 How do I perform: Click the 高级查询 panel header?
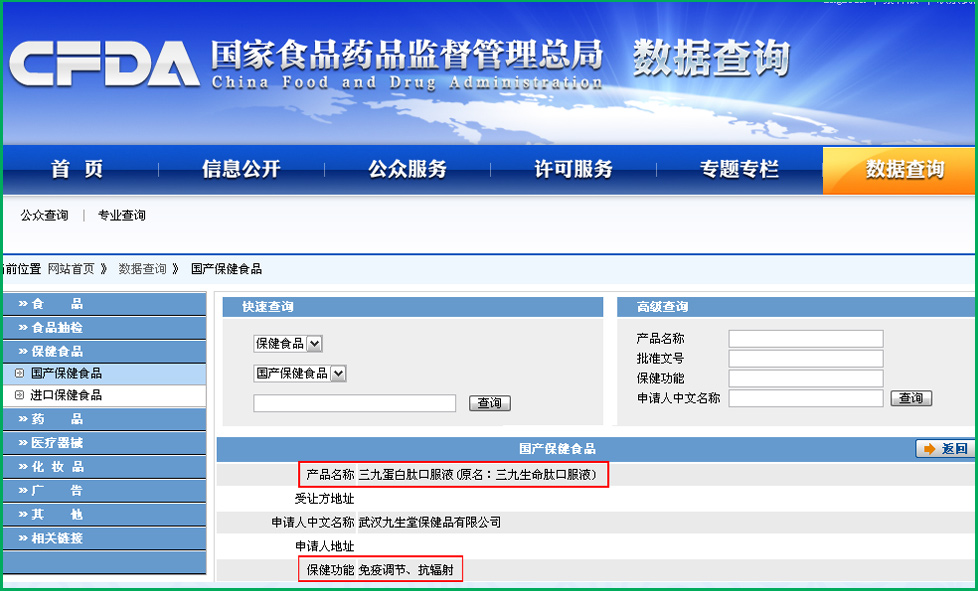[x=796, y=307]
